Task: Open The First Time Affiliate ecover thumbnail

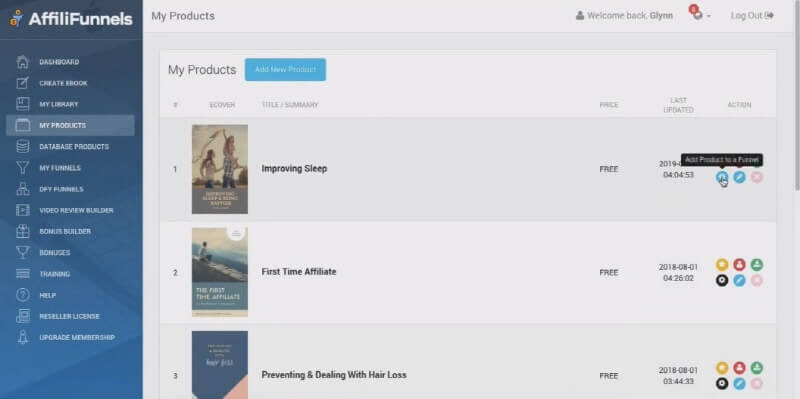Action: coord(220,272)
